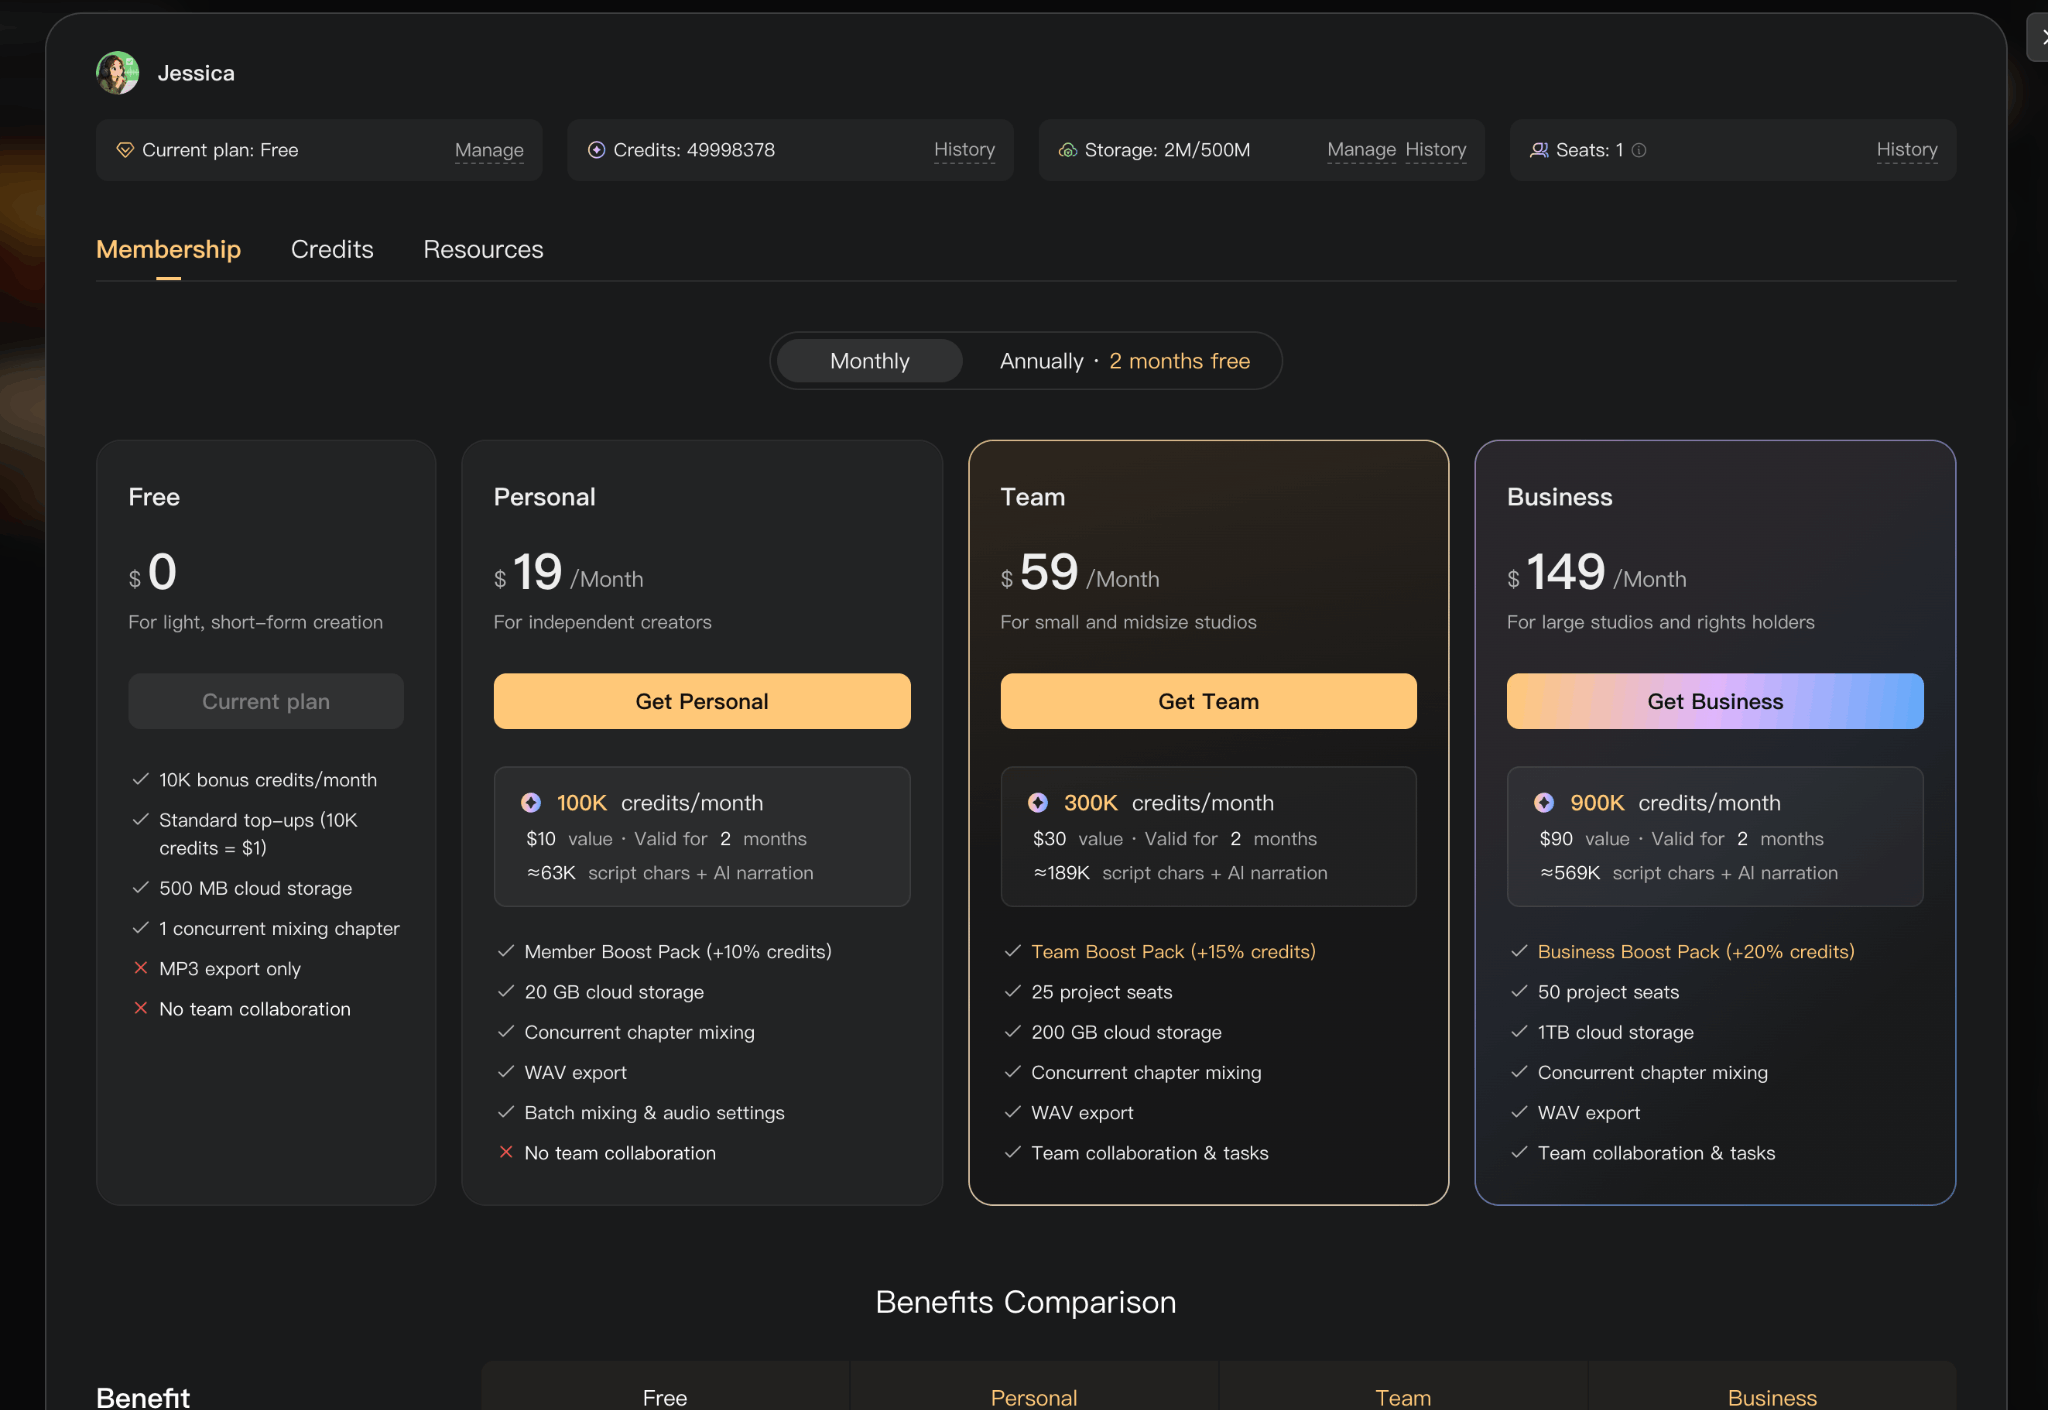Viewport: 2048px width, 1410px height.
Task: Click the checkmark beside Team Boost Pack
Action: pyautogui.click(x=1013, y=951)
